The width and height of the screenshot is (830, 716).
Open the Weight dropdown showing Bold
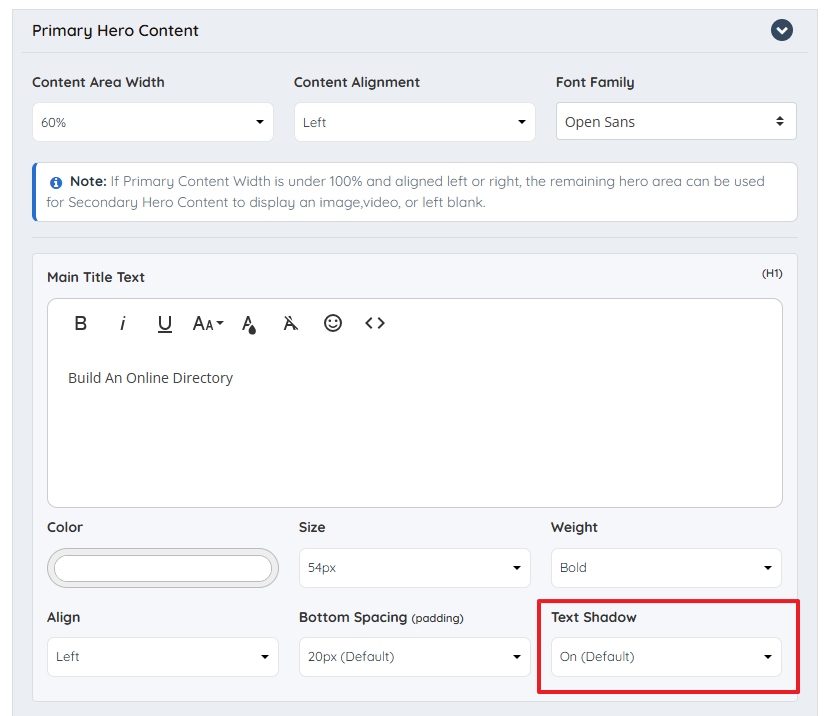click(x=666, y=568)
